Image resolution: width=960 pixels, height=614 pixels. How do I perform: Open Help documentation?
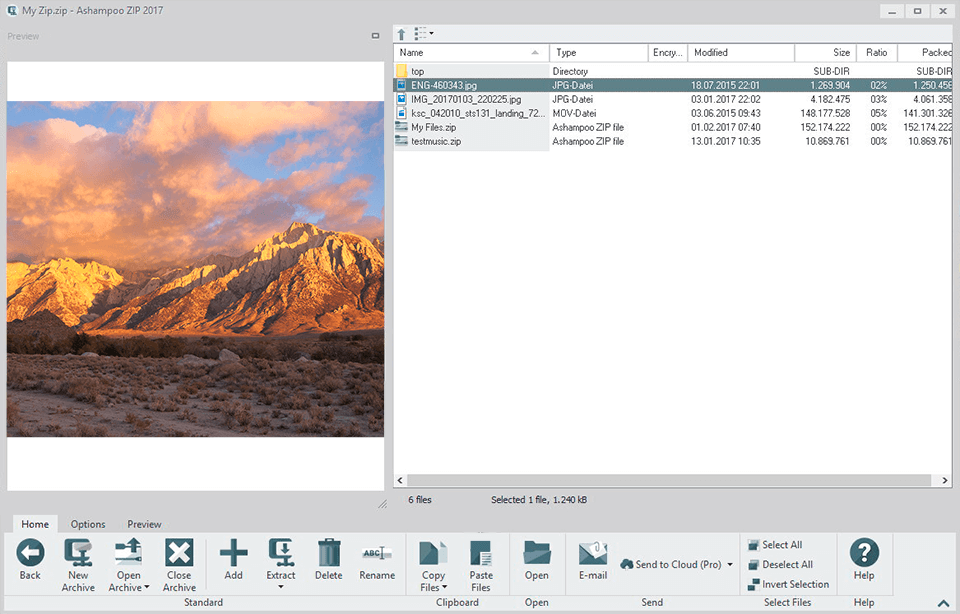(863, 560)
